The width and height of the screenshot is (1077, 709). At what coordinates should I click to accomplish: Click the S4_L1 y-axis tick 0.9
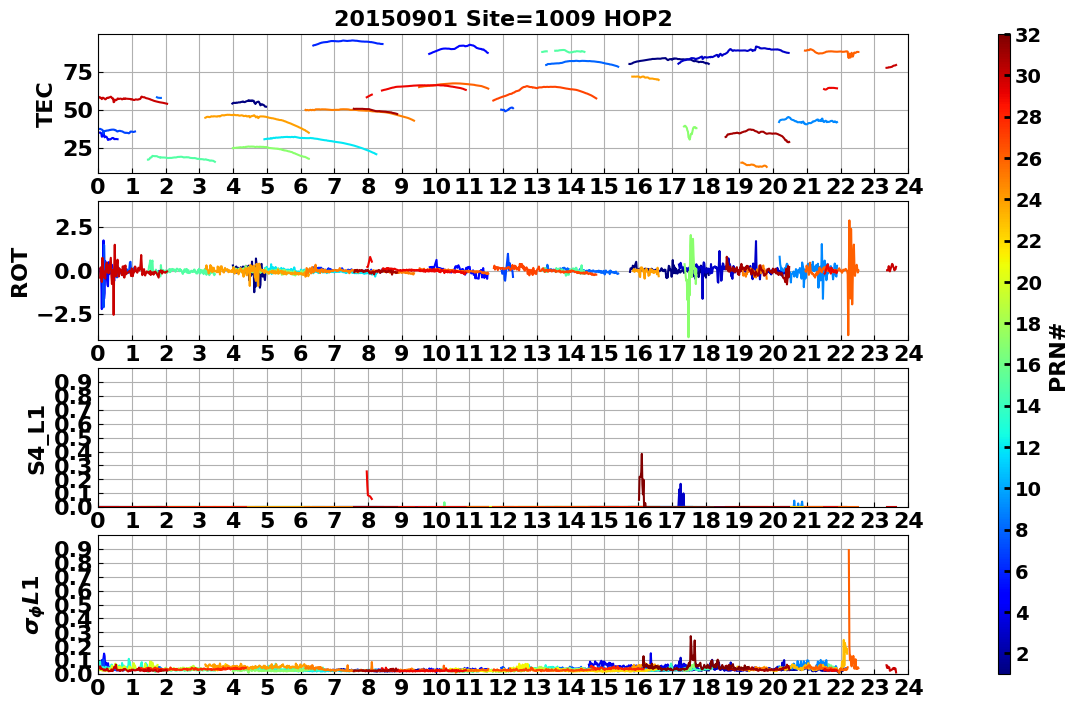tap(73, 382)
